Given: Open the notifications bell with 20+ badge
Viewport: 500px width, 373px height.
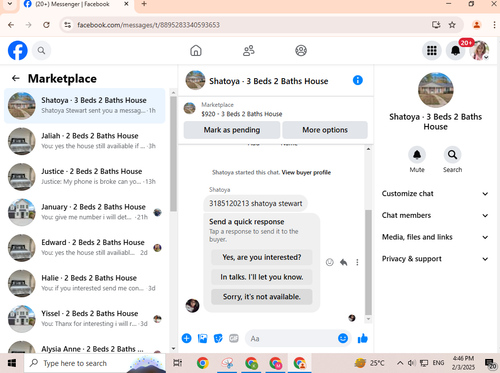Looking at the screenshot, I should point(456,51).
